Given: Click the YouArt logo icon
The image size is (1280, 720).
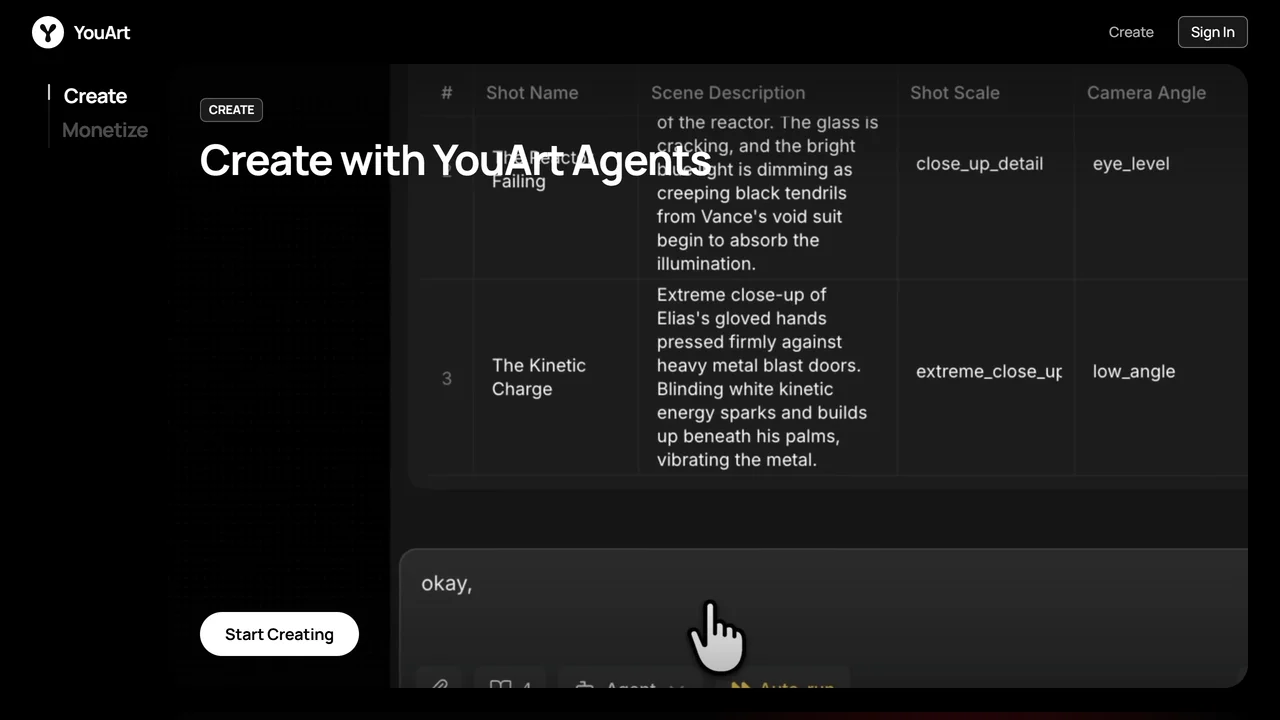Looking at the screenshot, I should [x=48, y=32].
